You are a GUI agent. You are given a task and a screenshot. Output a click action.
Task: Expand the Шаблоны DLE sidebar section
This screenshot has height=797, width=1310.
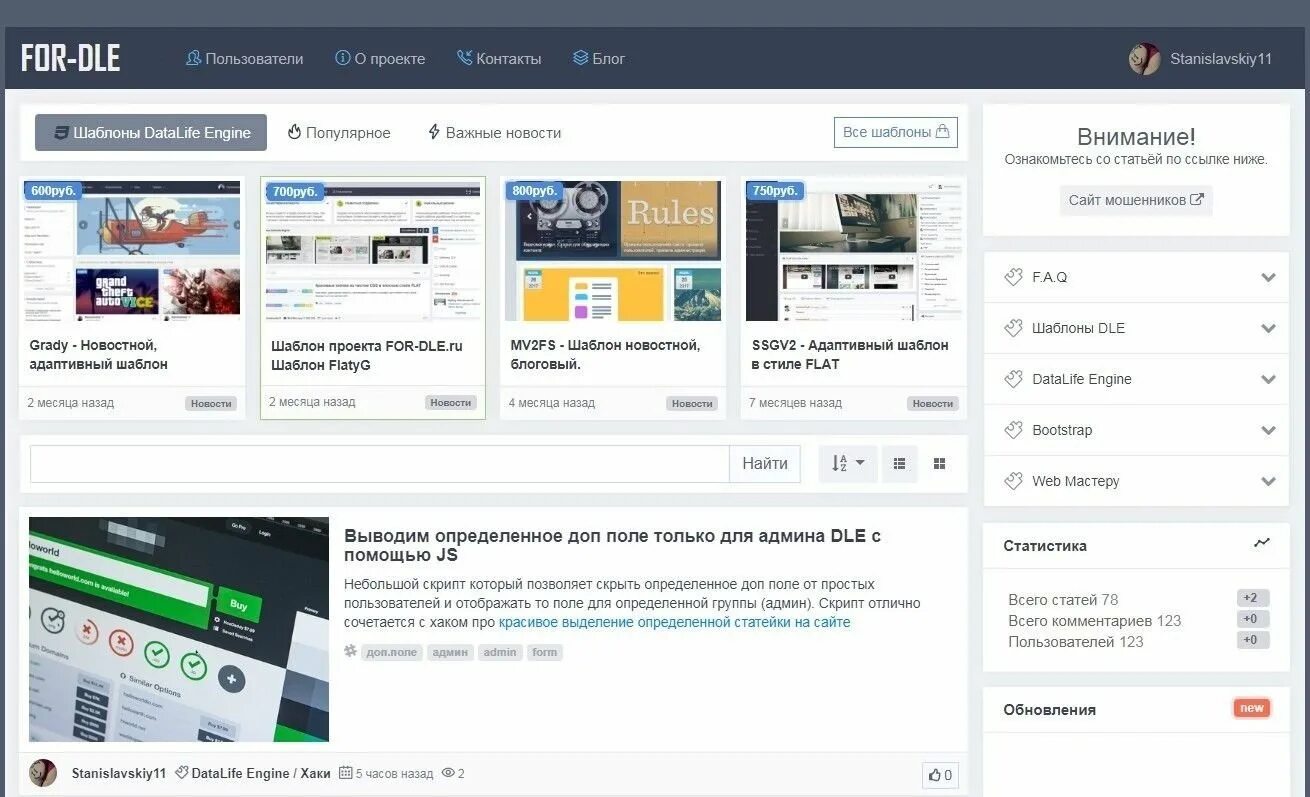click(x=1137, y=328)
